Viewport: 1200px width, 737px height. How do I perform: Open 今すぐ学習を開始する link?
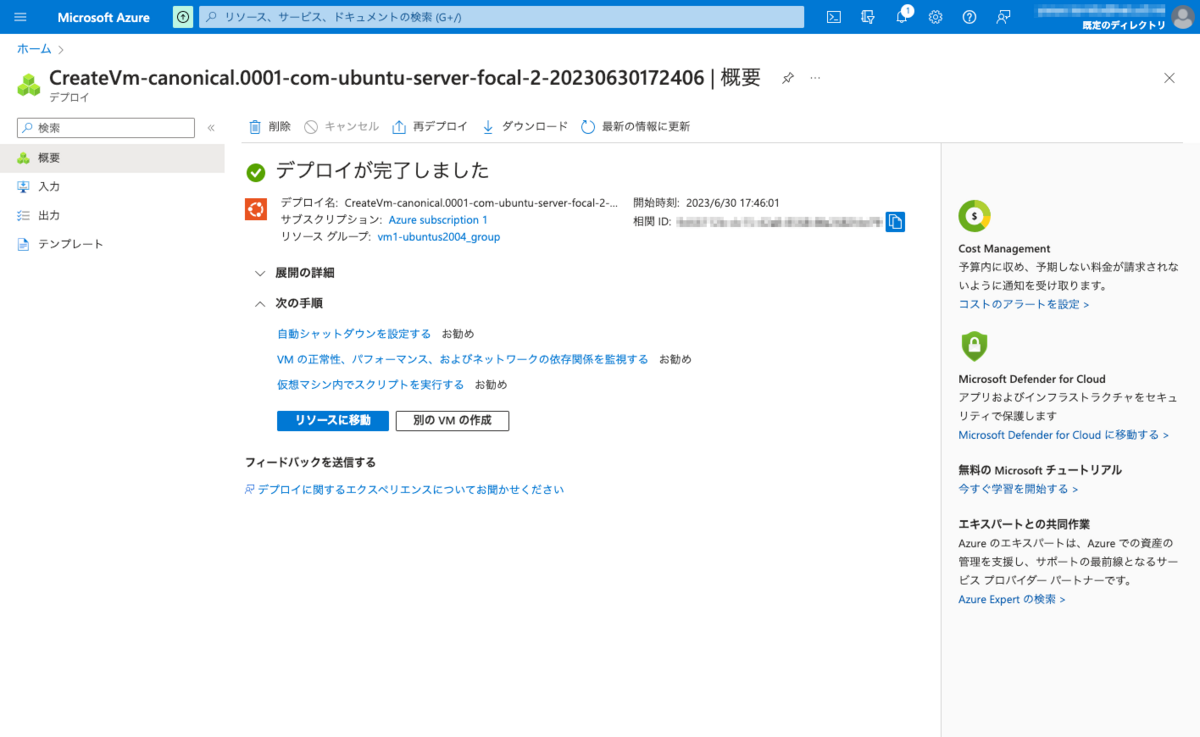click(1018, 489)
